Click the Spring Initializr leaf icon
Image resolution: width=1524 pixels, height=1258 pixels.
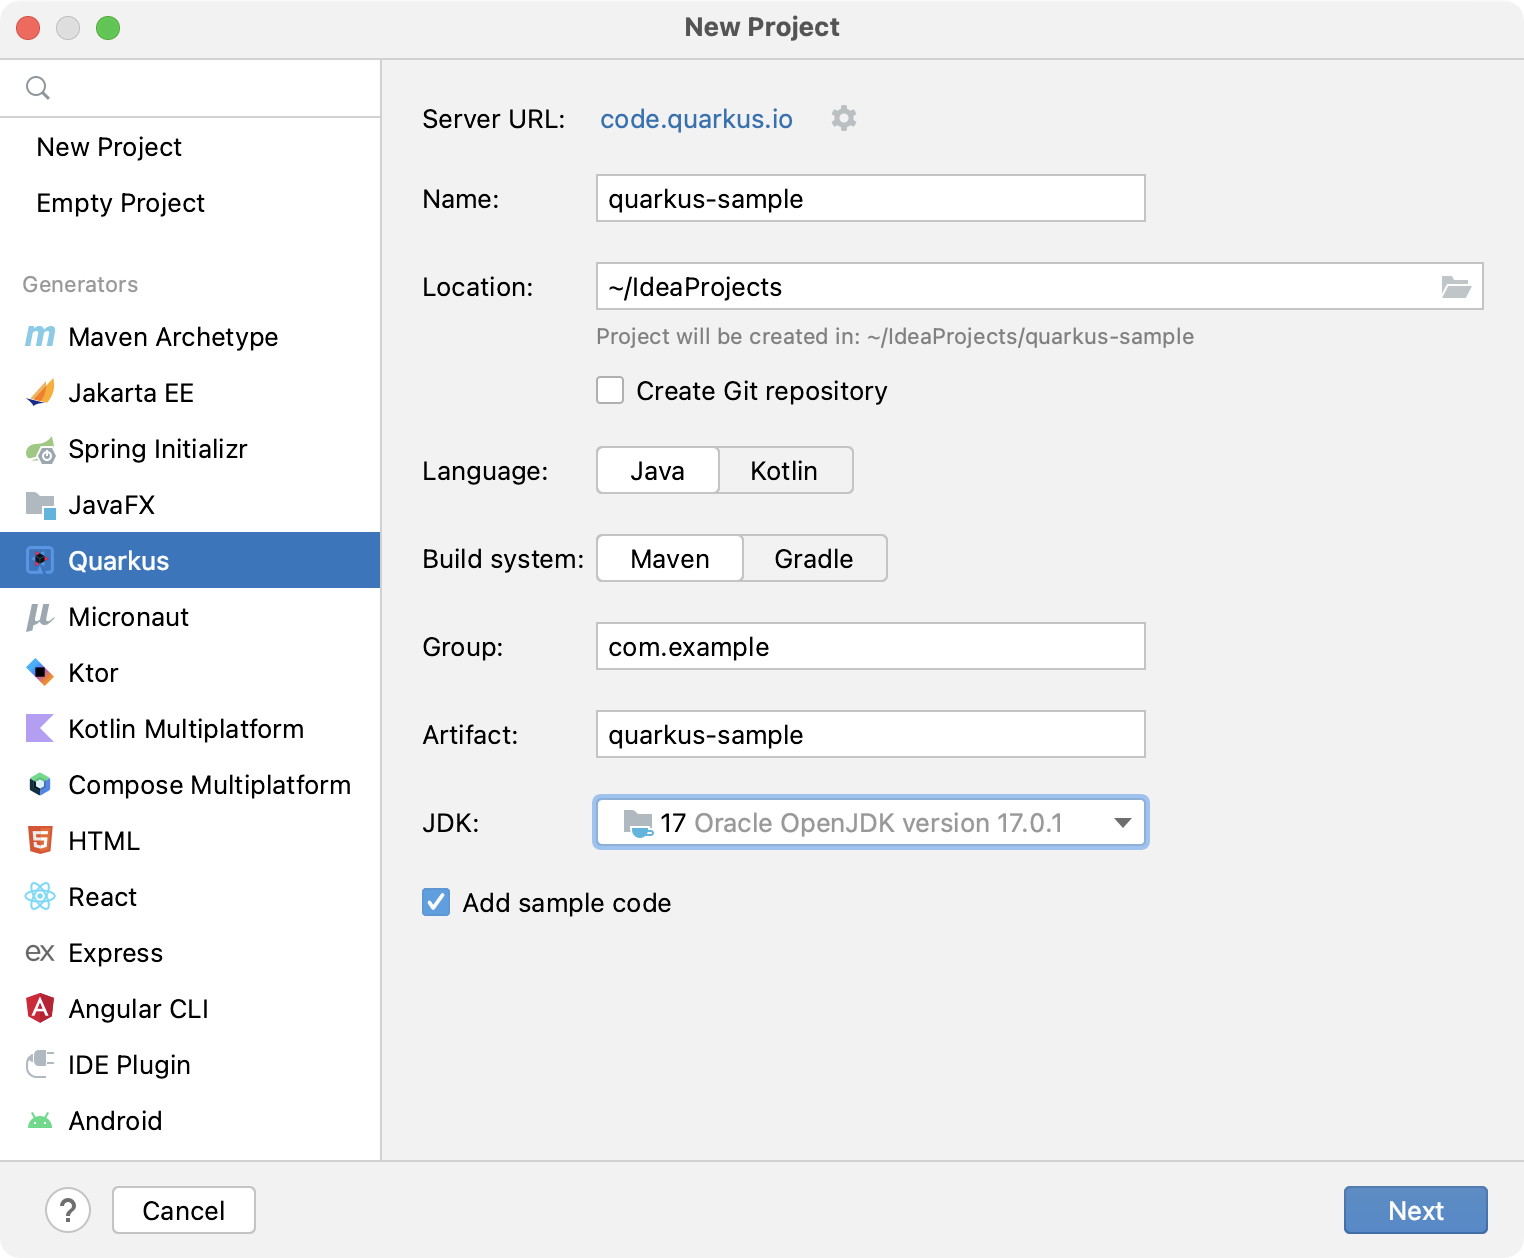click(40, 450)
